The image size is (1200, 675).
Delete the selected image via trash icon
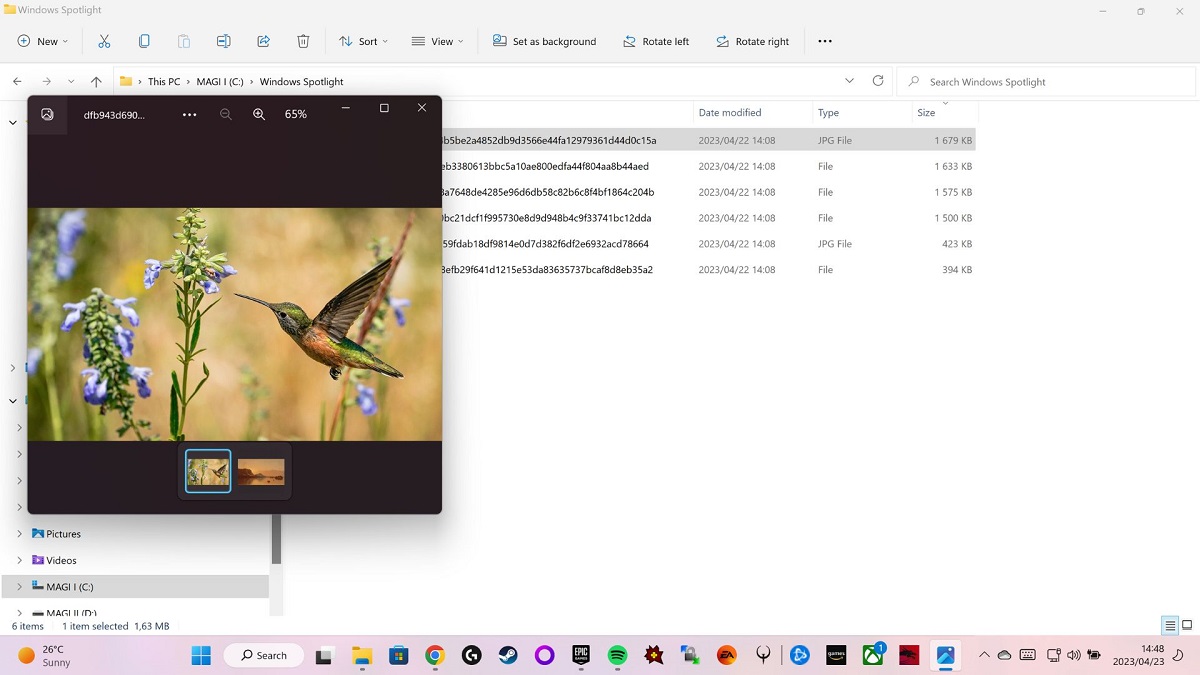[303, 41]
